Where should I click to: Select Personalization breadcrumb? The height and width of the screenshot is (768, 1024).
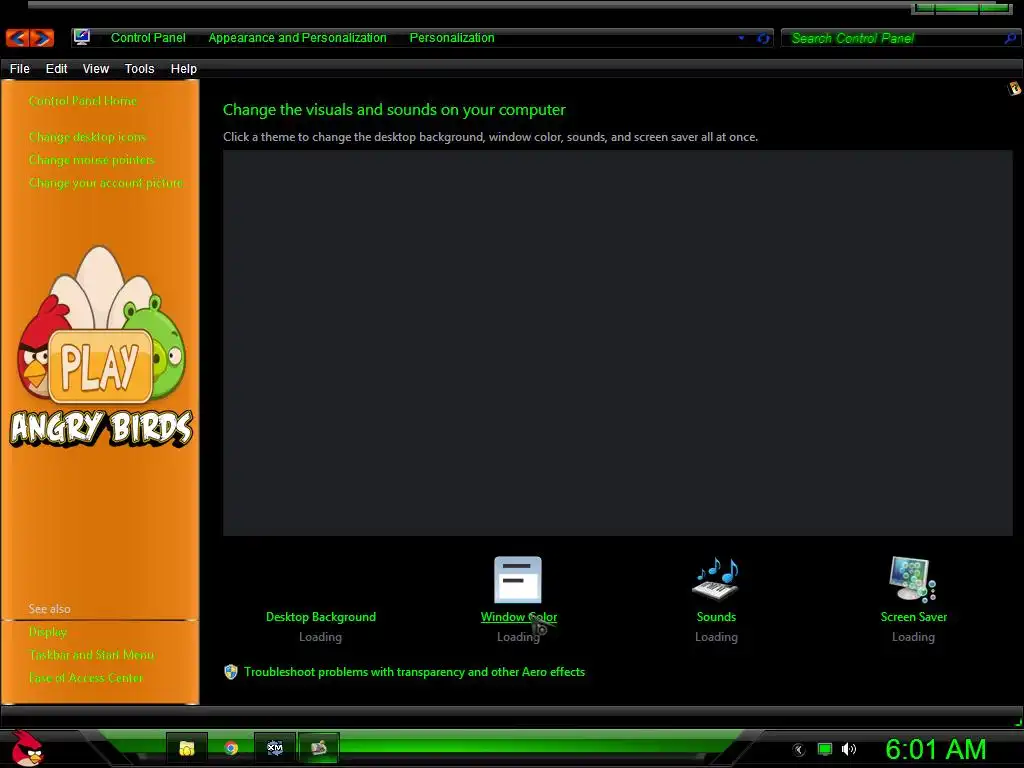(x=452, y=38)
